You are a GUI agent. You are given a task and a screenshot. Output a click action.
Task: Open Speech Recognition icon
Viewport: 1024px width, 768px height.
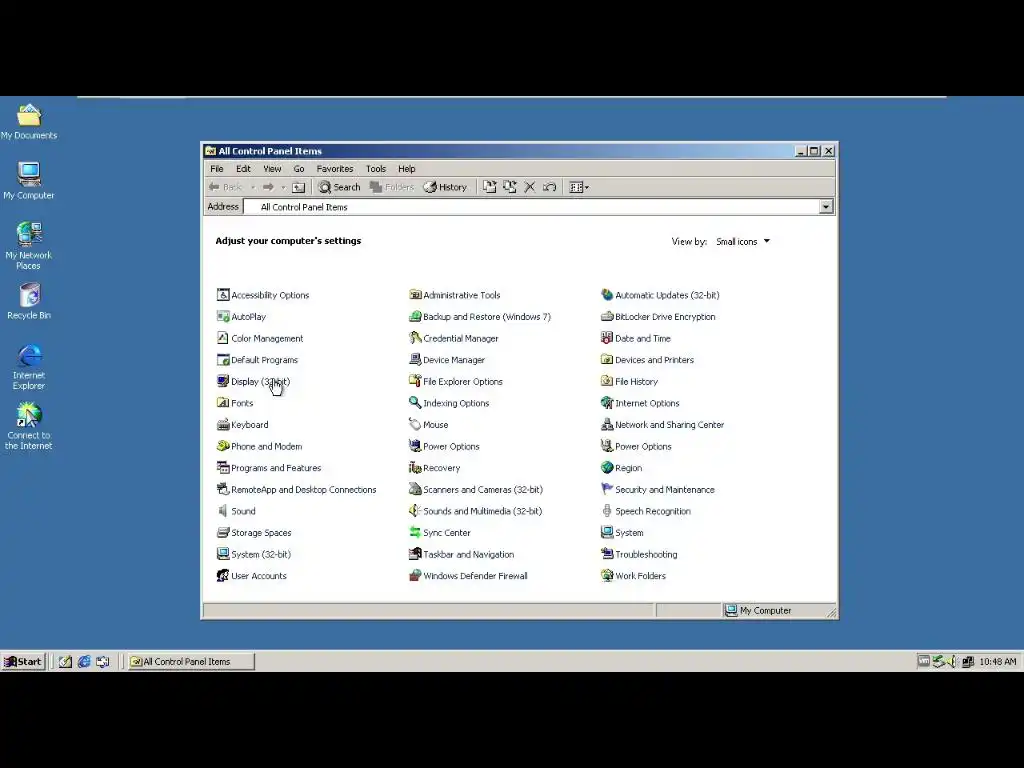click(607, 511)
